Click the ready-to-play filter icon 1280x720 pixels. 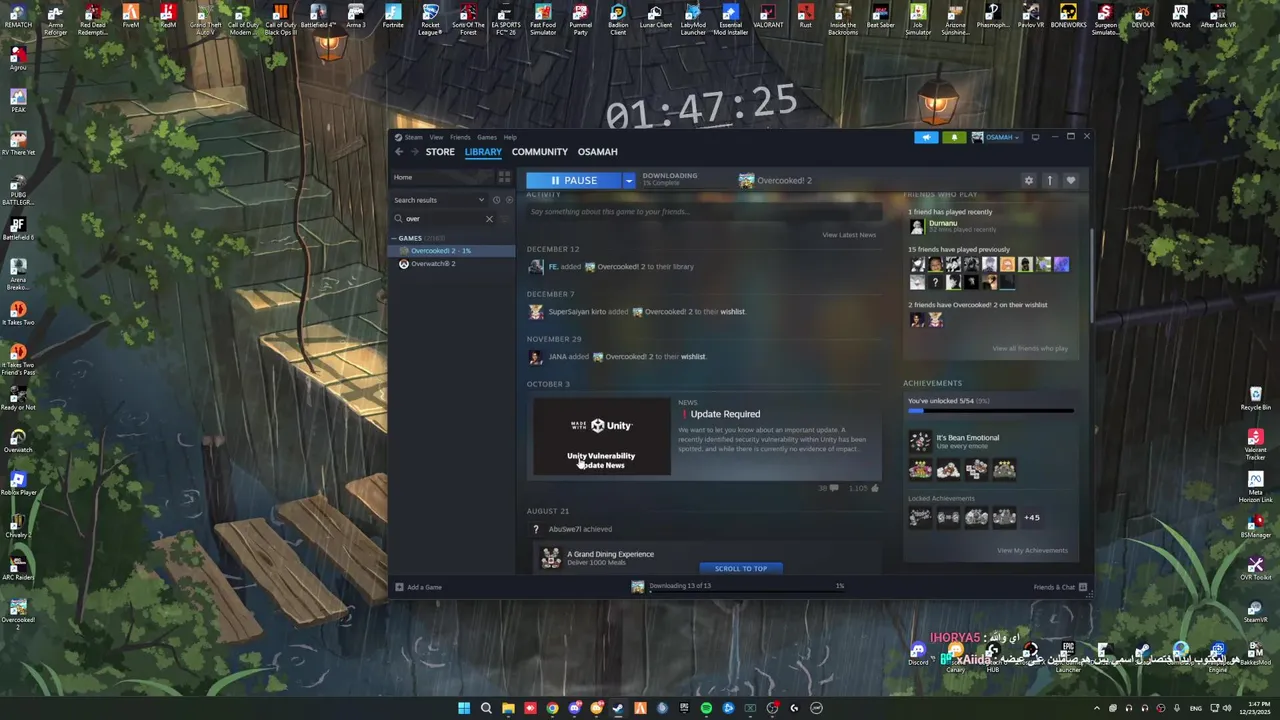[508, 200]
